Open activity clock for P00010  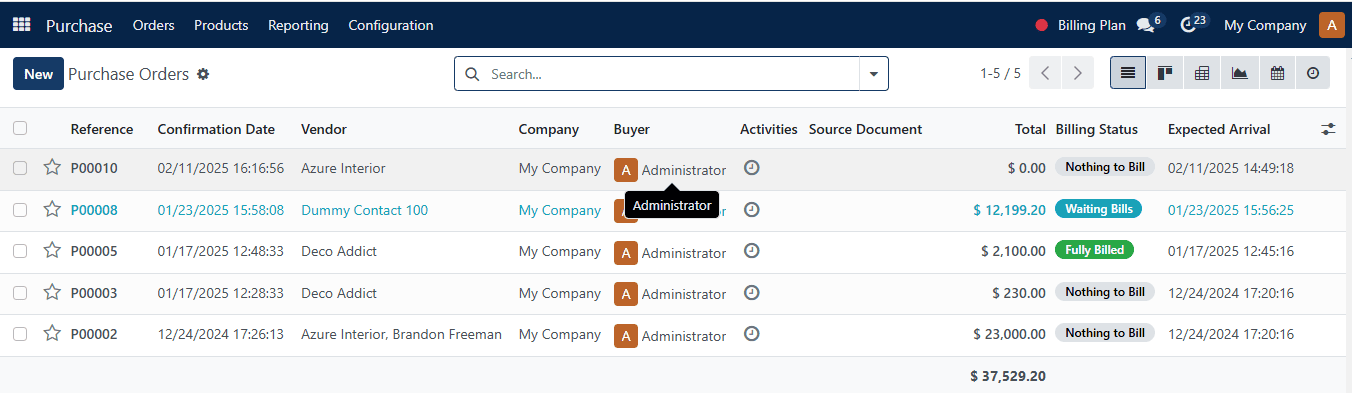pos(752,167)
